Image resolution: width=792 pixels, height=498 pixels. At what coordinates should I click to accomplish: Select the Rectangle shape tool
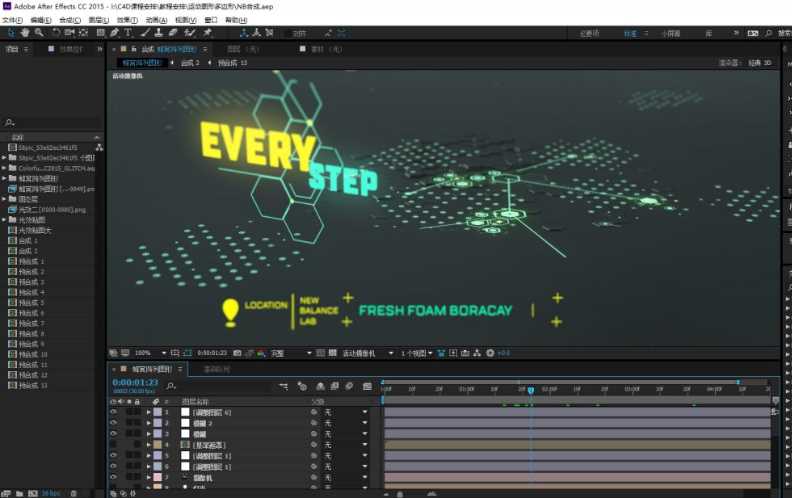coord(101,33)
